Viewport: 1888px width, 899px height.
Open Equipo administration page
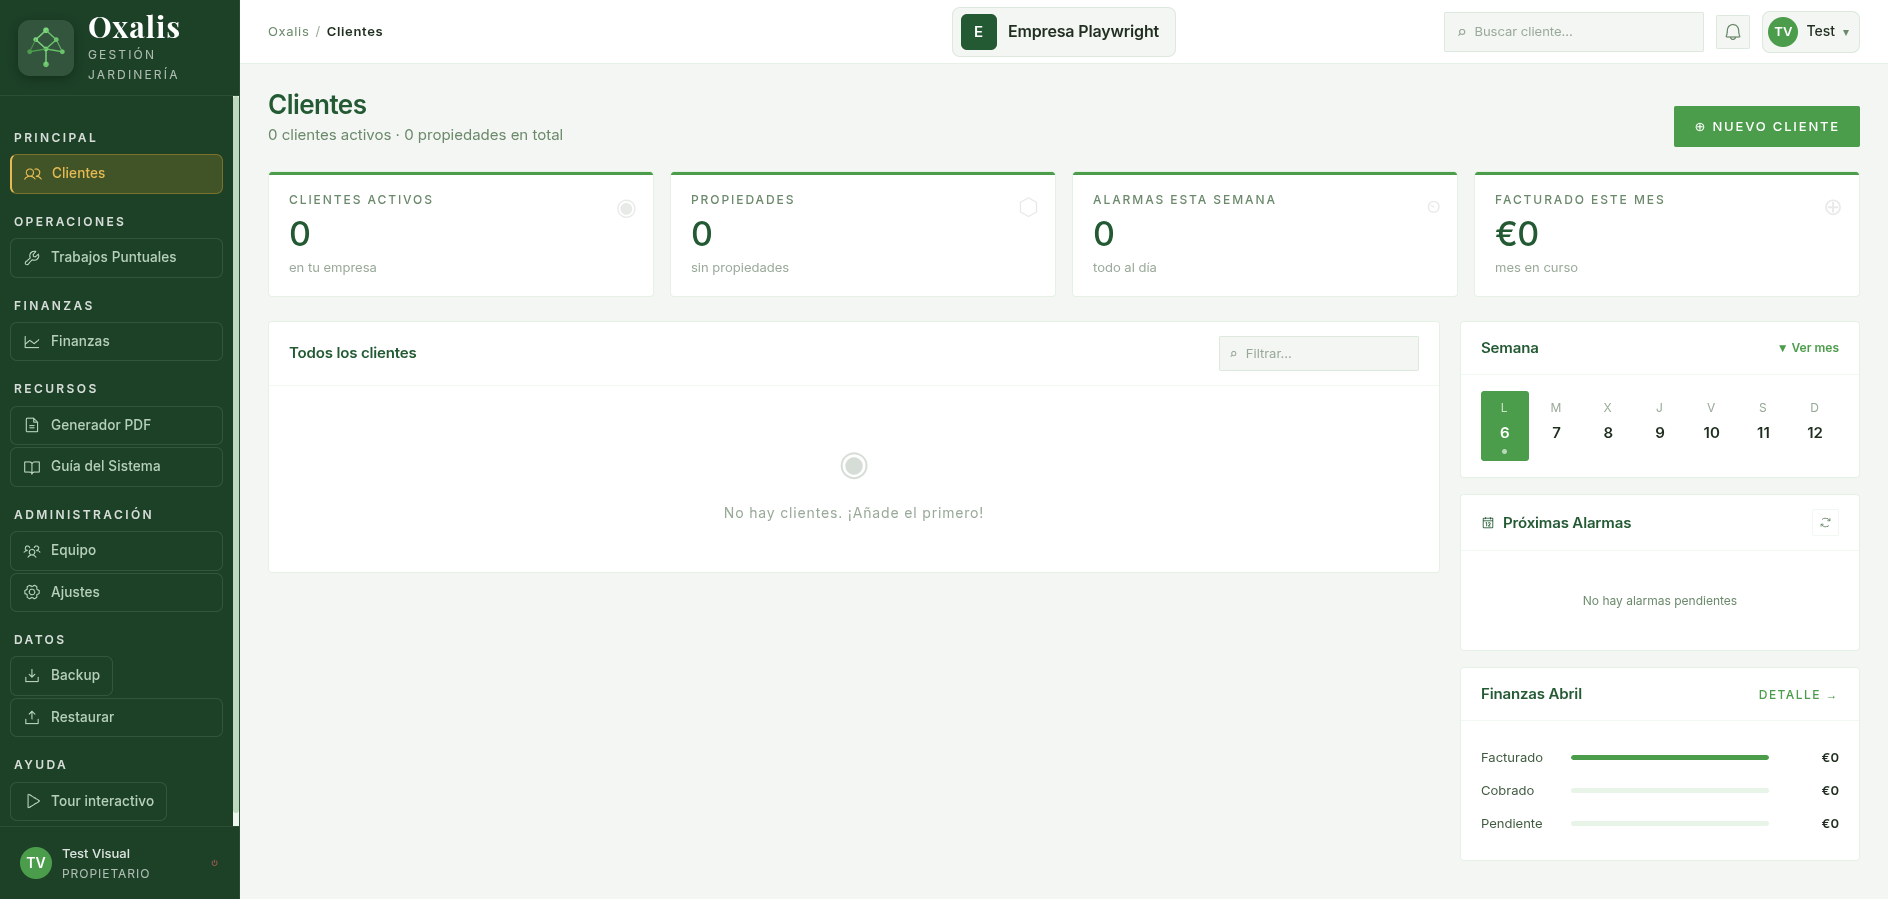click(116, 551)
